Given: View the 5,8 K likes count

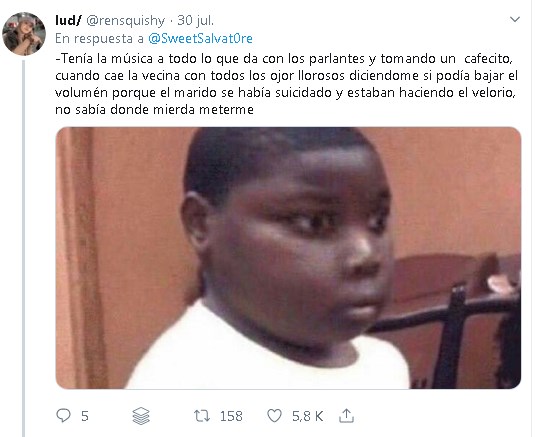Looking at the screenshot, I should tap(307, 416).
